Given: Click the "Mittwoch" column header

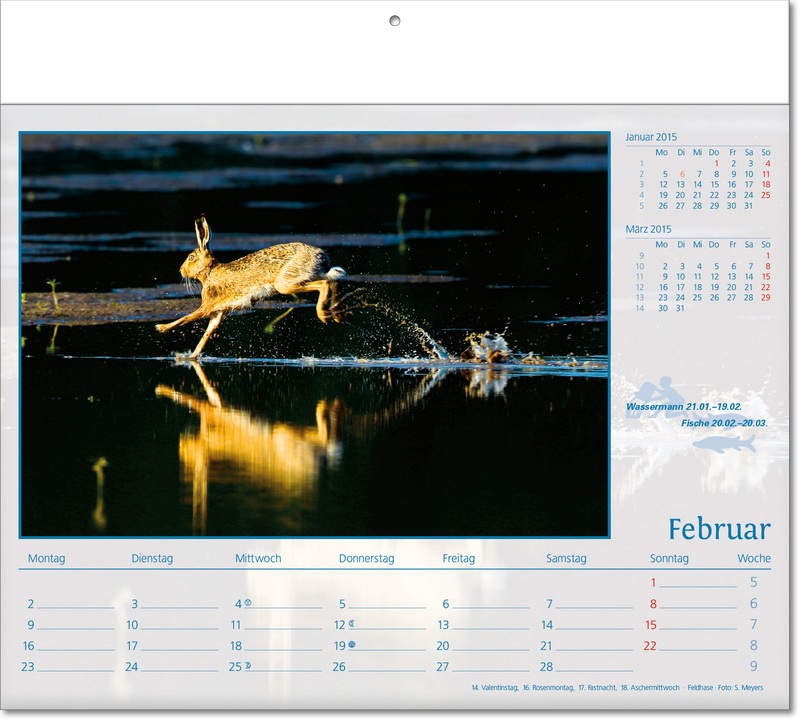Looking at the screenshot, I should point(258,558).
